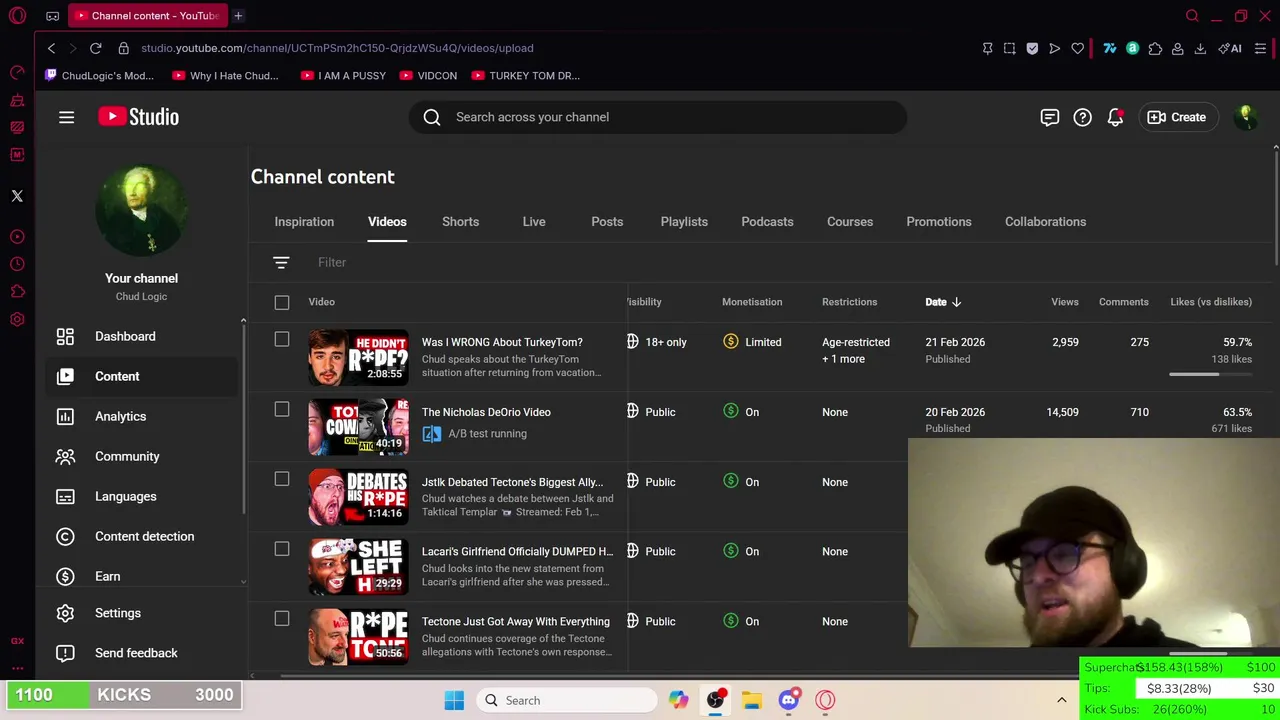Open the 18+ only visibility dropdown
The image size is (1280, 720).
[657, 342]
